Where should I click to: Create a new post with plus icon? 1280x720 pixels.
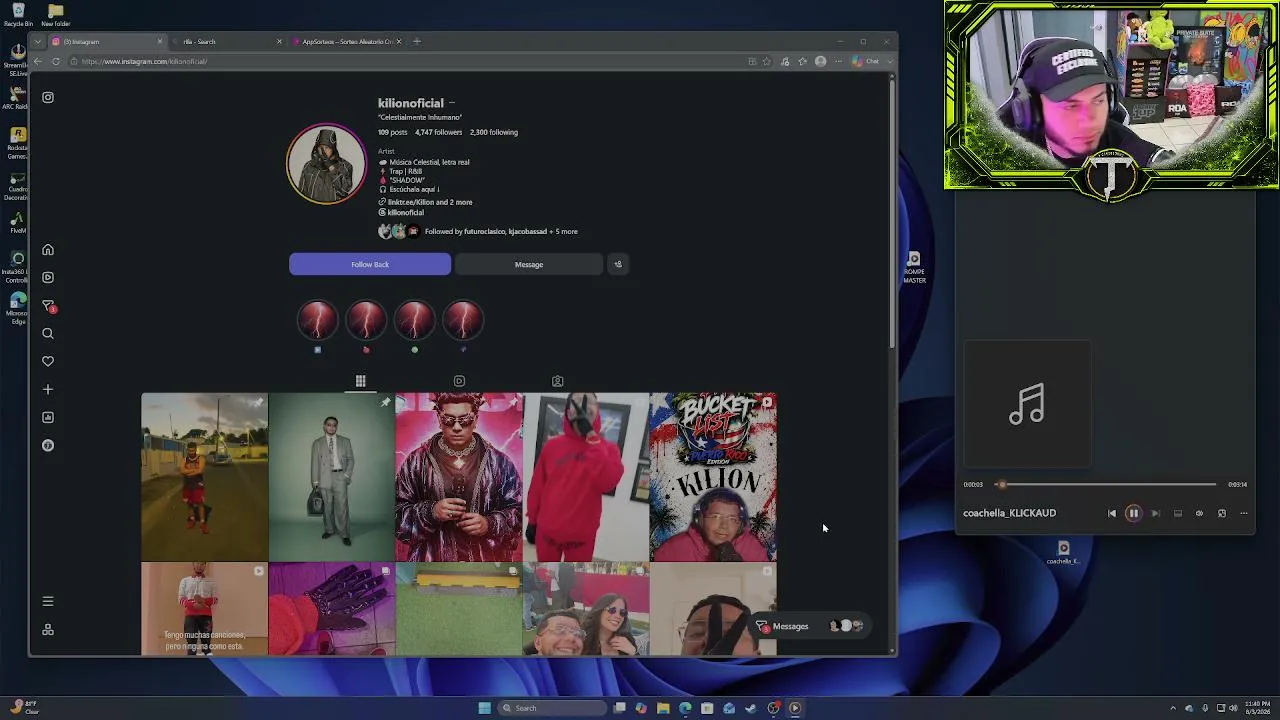click(x=48, y=390)
